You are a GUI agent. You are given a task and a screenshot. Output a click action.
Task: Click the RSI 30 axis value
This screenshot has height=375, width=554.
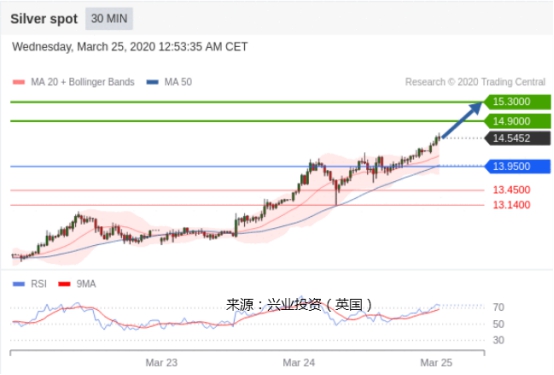coord(498,340)
